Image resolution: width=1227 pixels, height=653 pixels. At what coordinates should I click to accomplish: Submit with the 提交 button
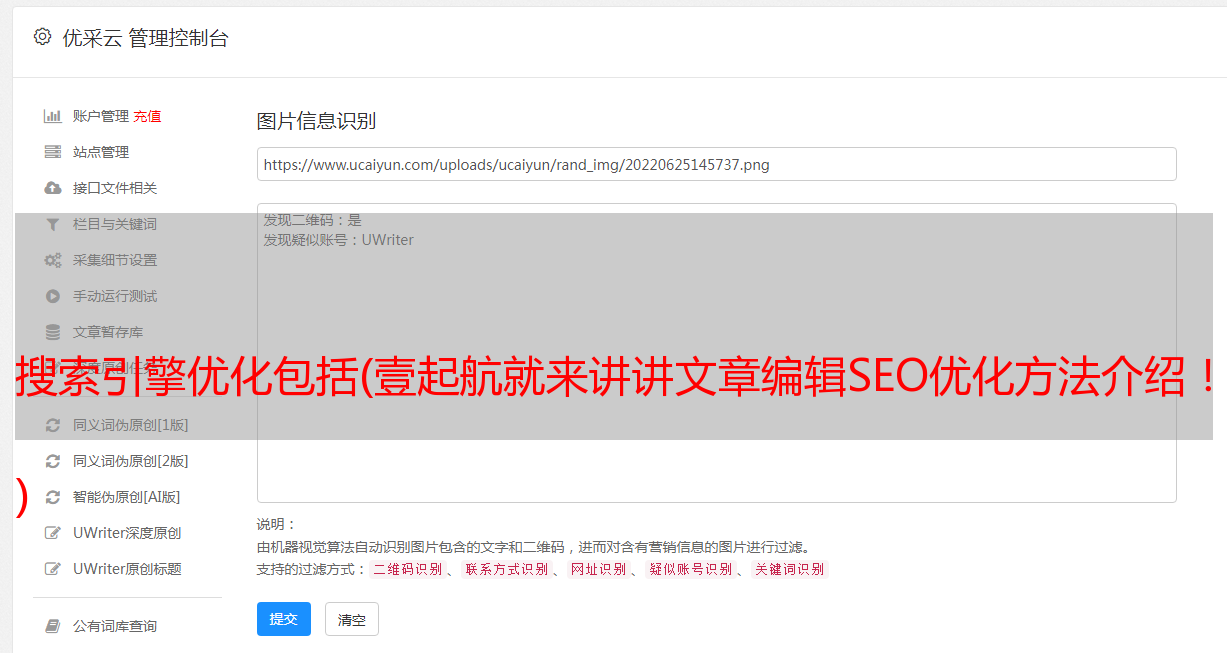point(284,619)
